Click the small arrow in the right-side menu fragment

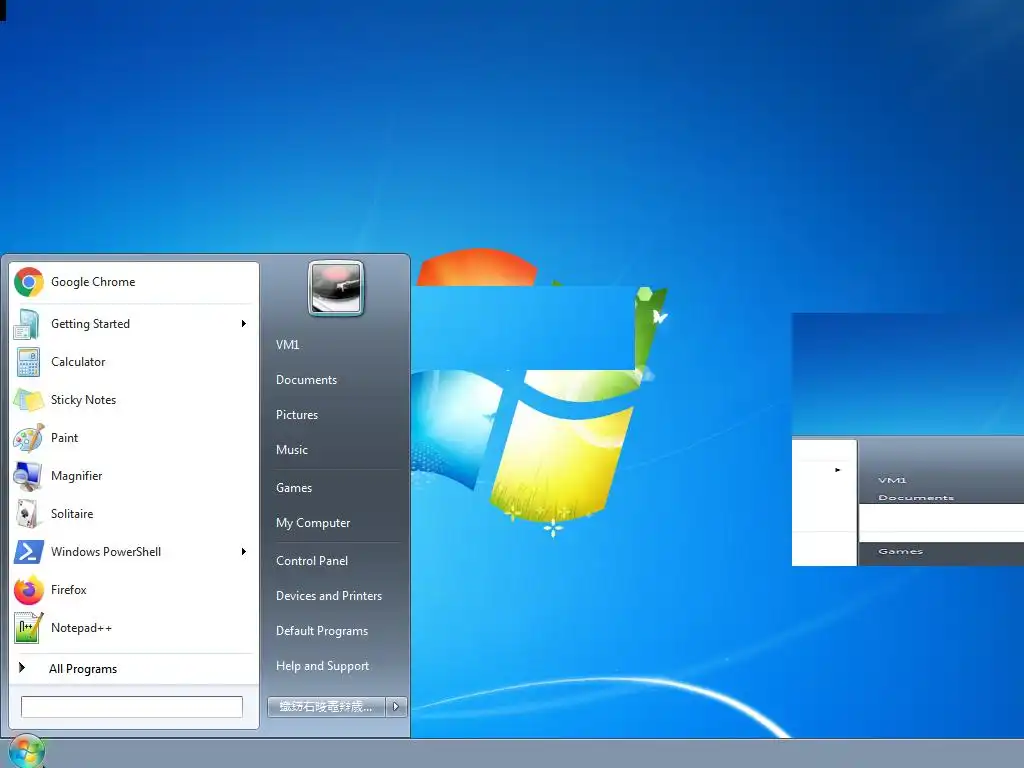[x=837, y=470]
